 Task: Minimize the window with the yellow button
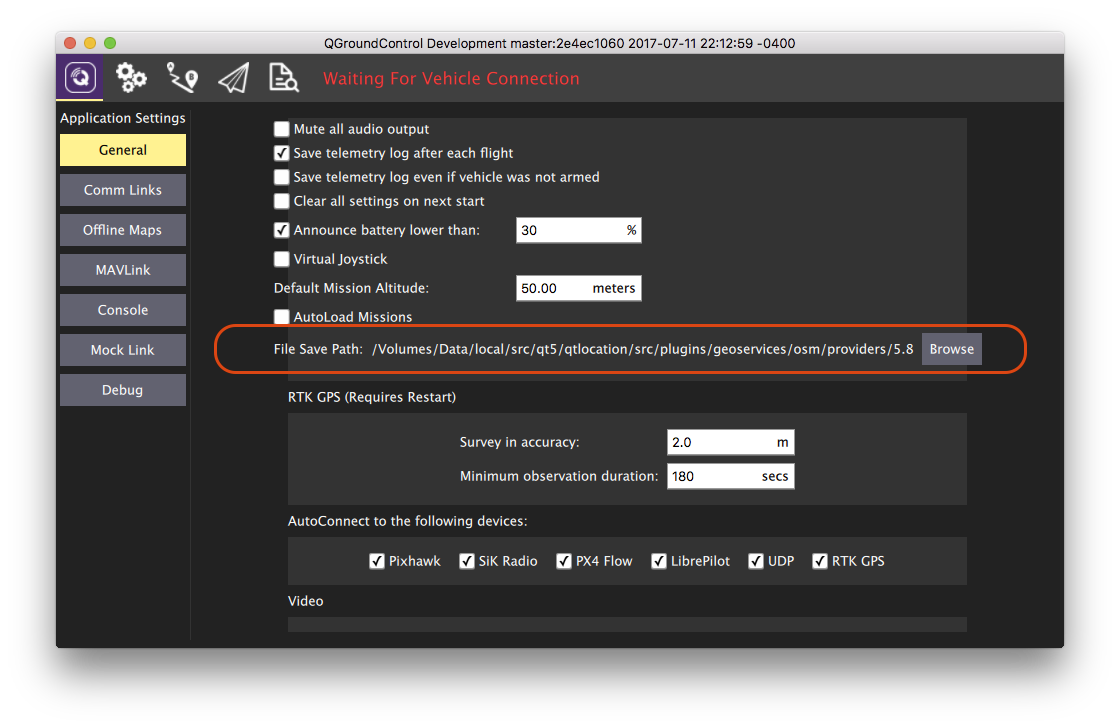coord(90,43)
